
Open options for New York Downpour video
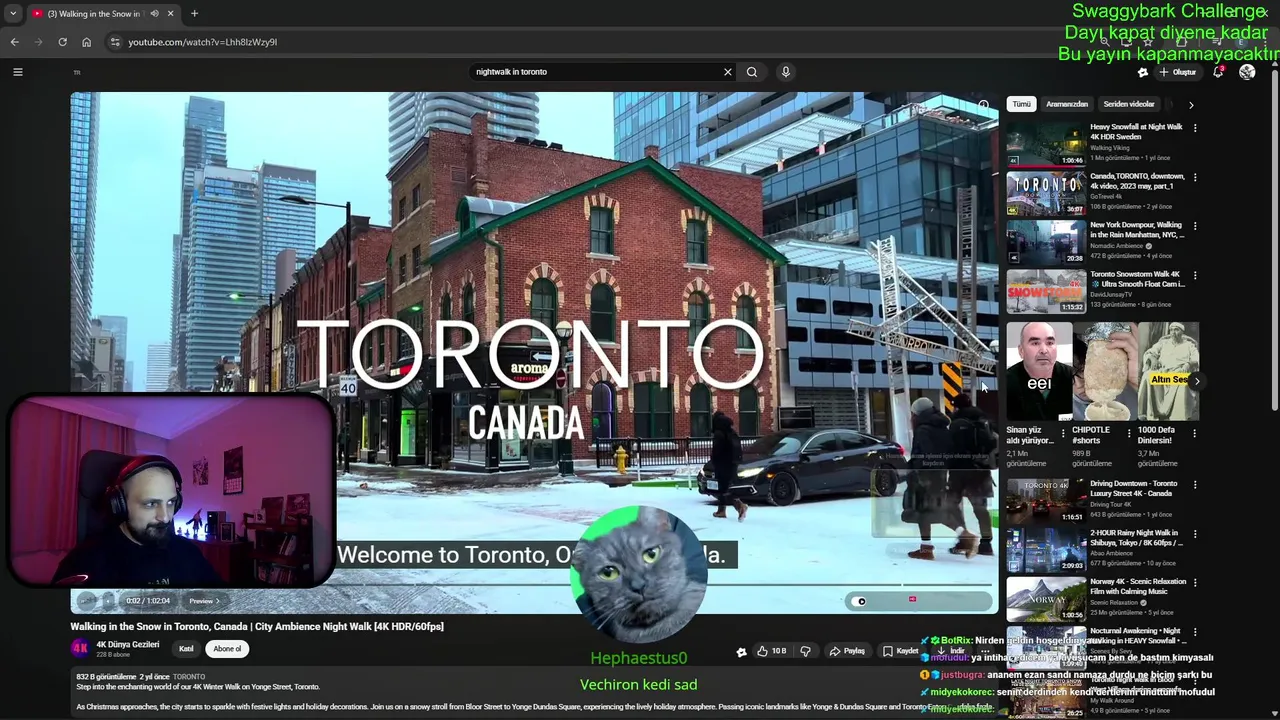(1194, 226)
